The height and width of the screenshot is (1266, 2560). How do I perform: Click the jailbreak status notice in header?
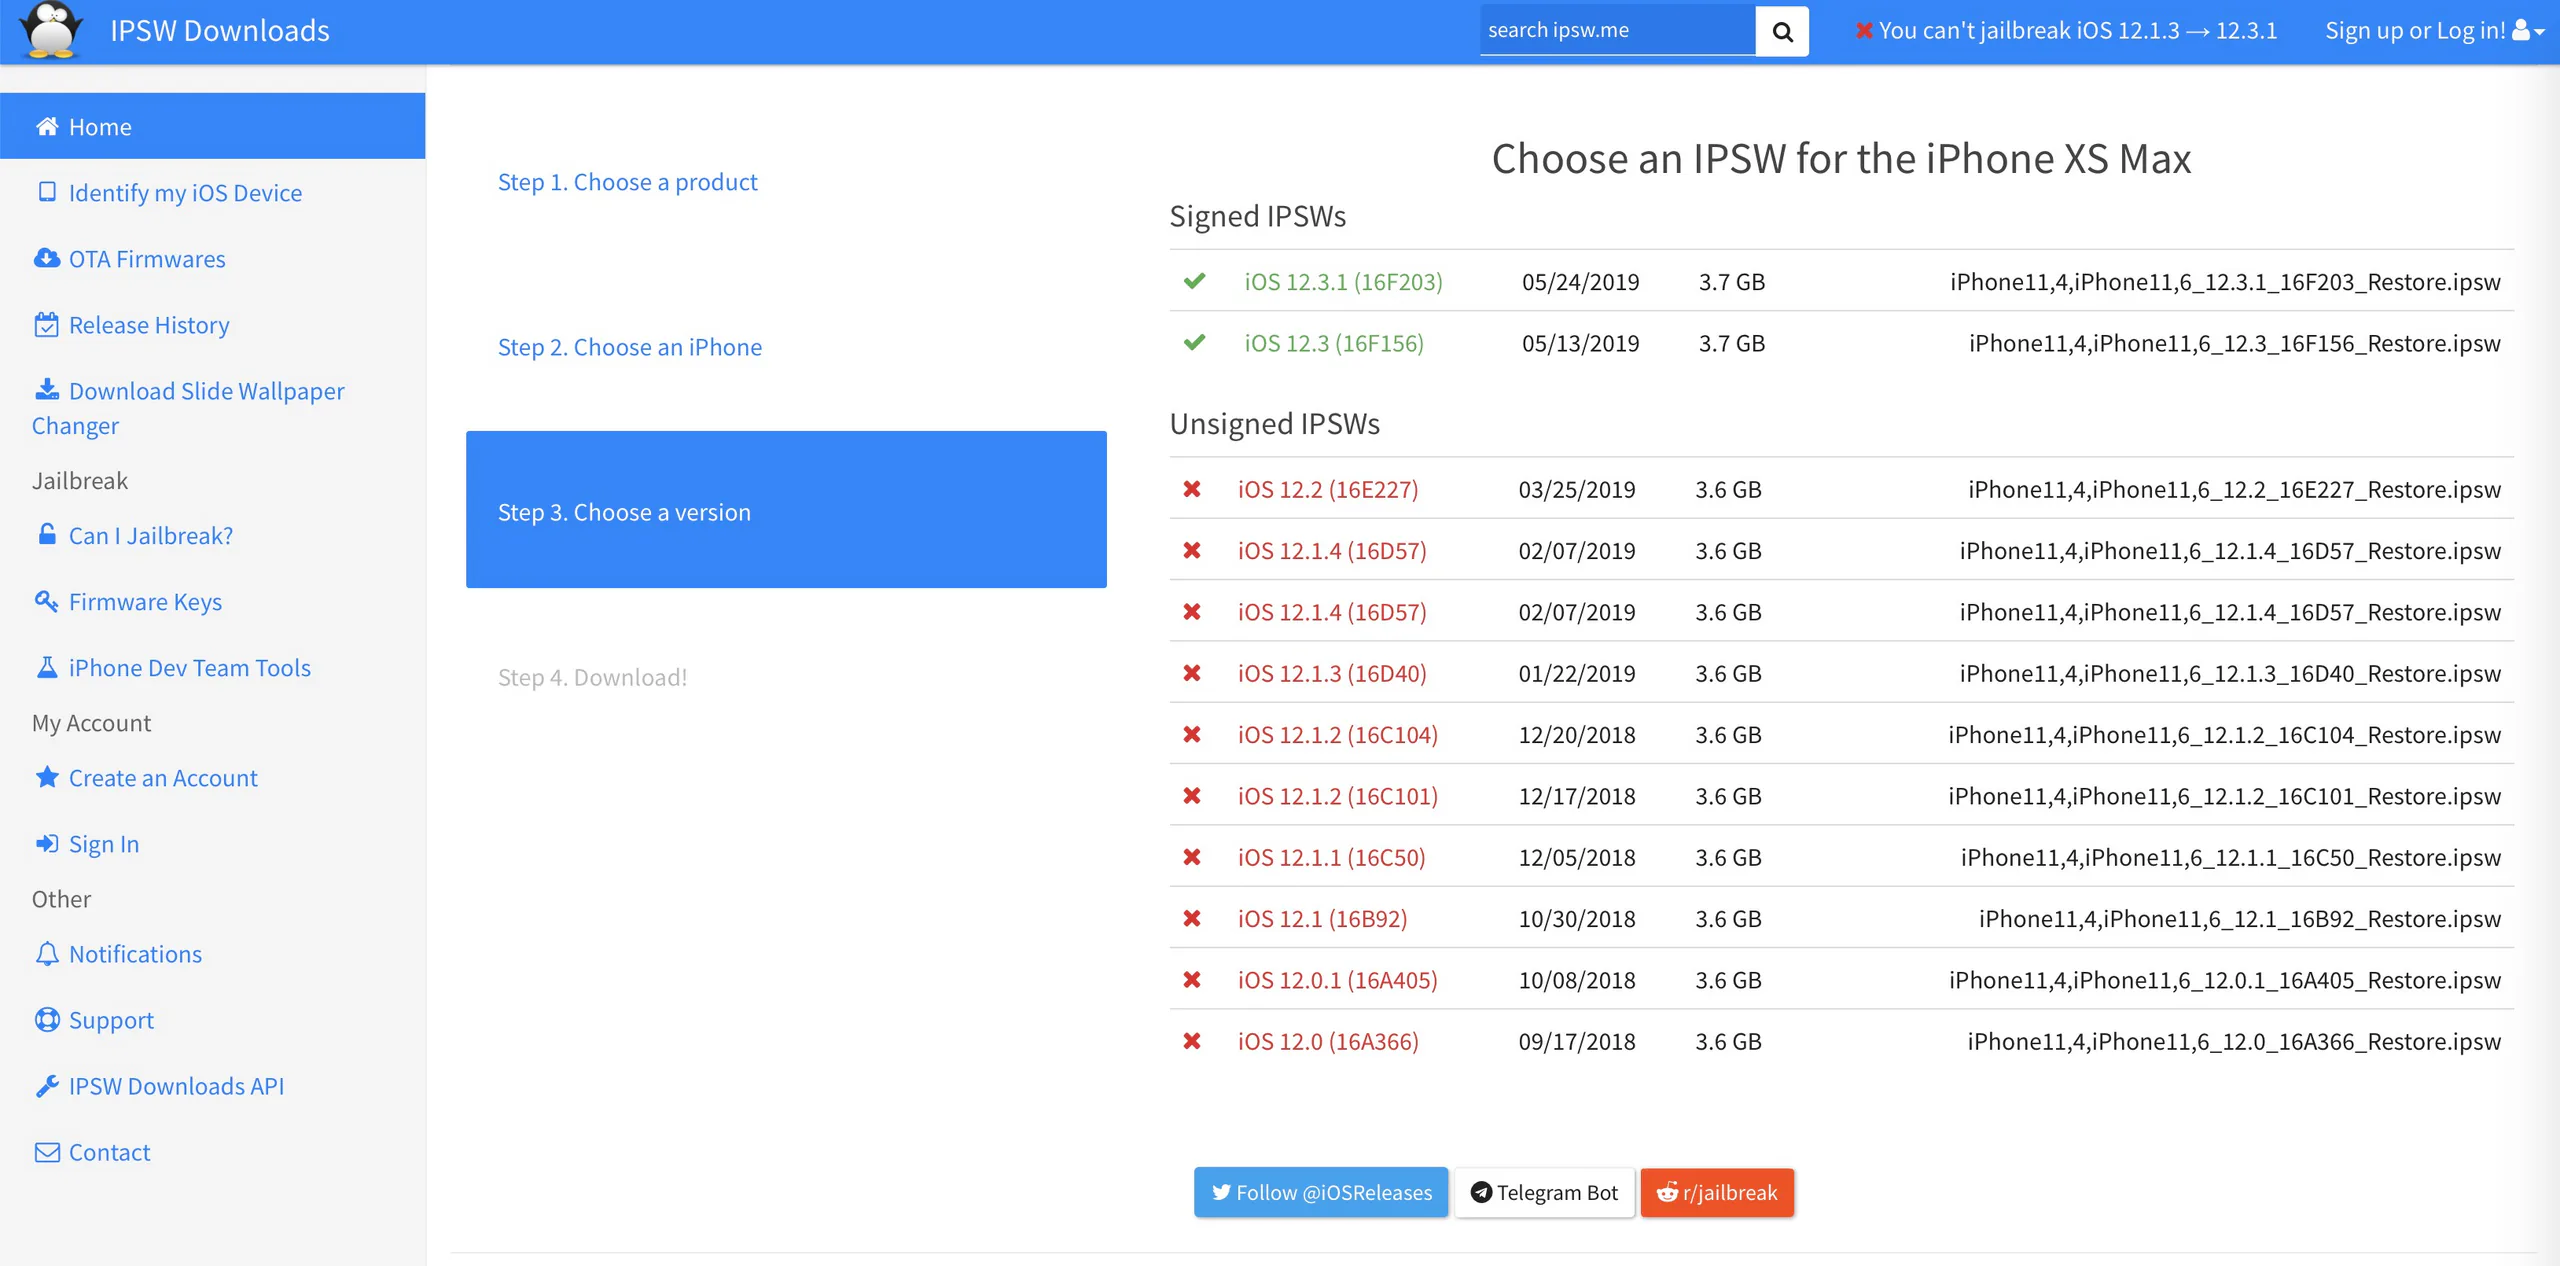click(x=2066, y=31)
